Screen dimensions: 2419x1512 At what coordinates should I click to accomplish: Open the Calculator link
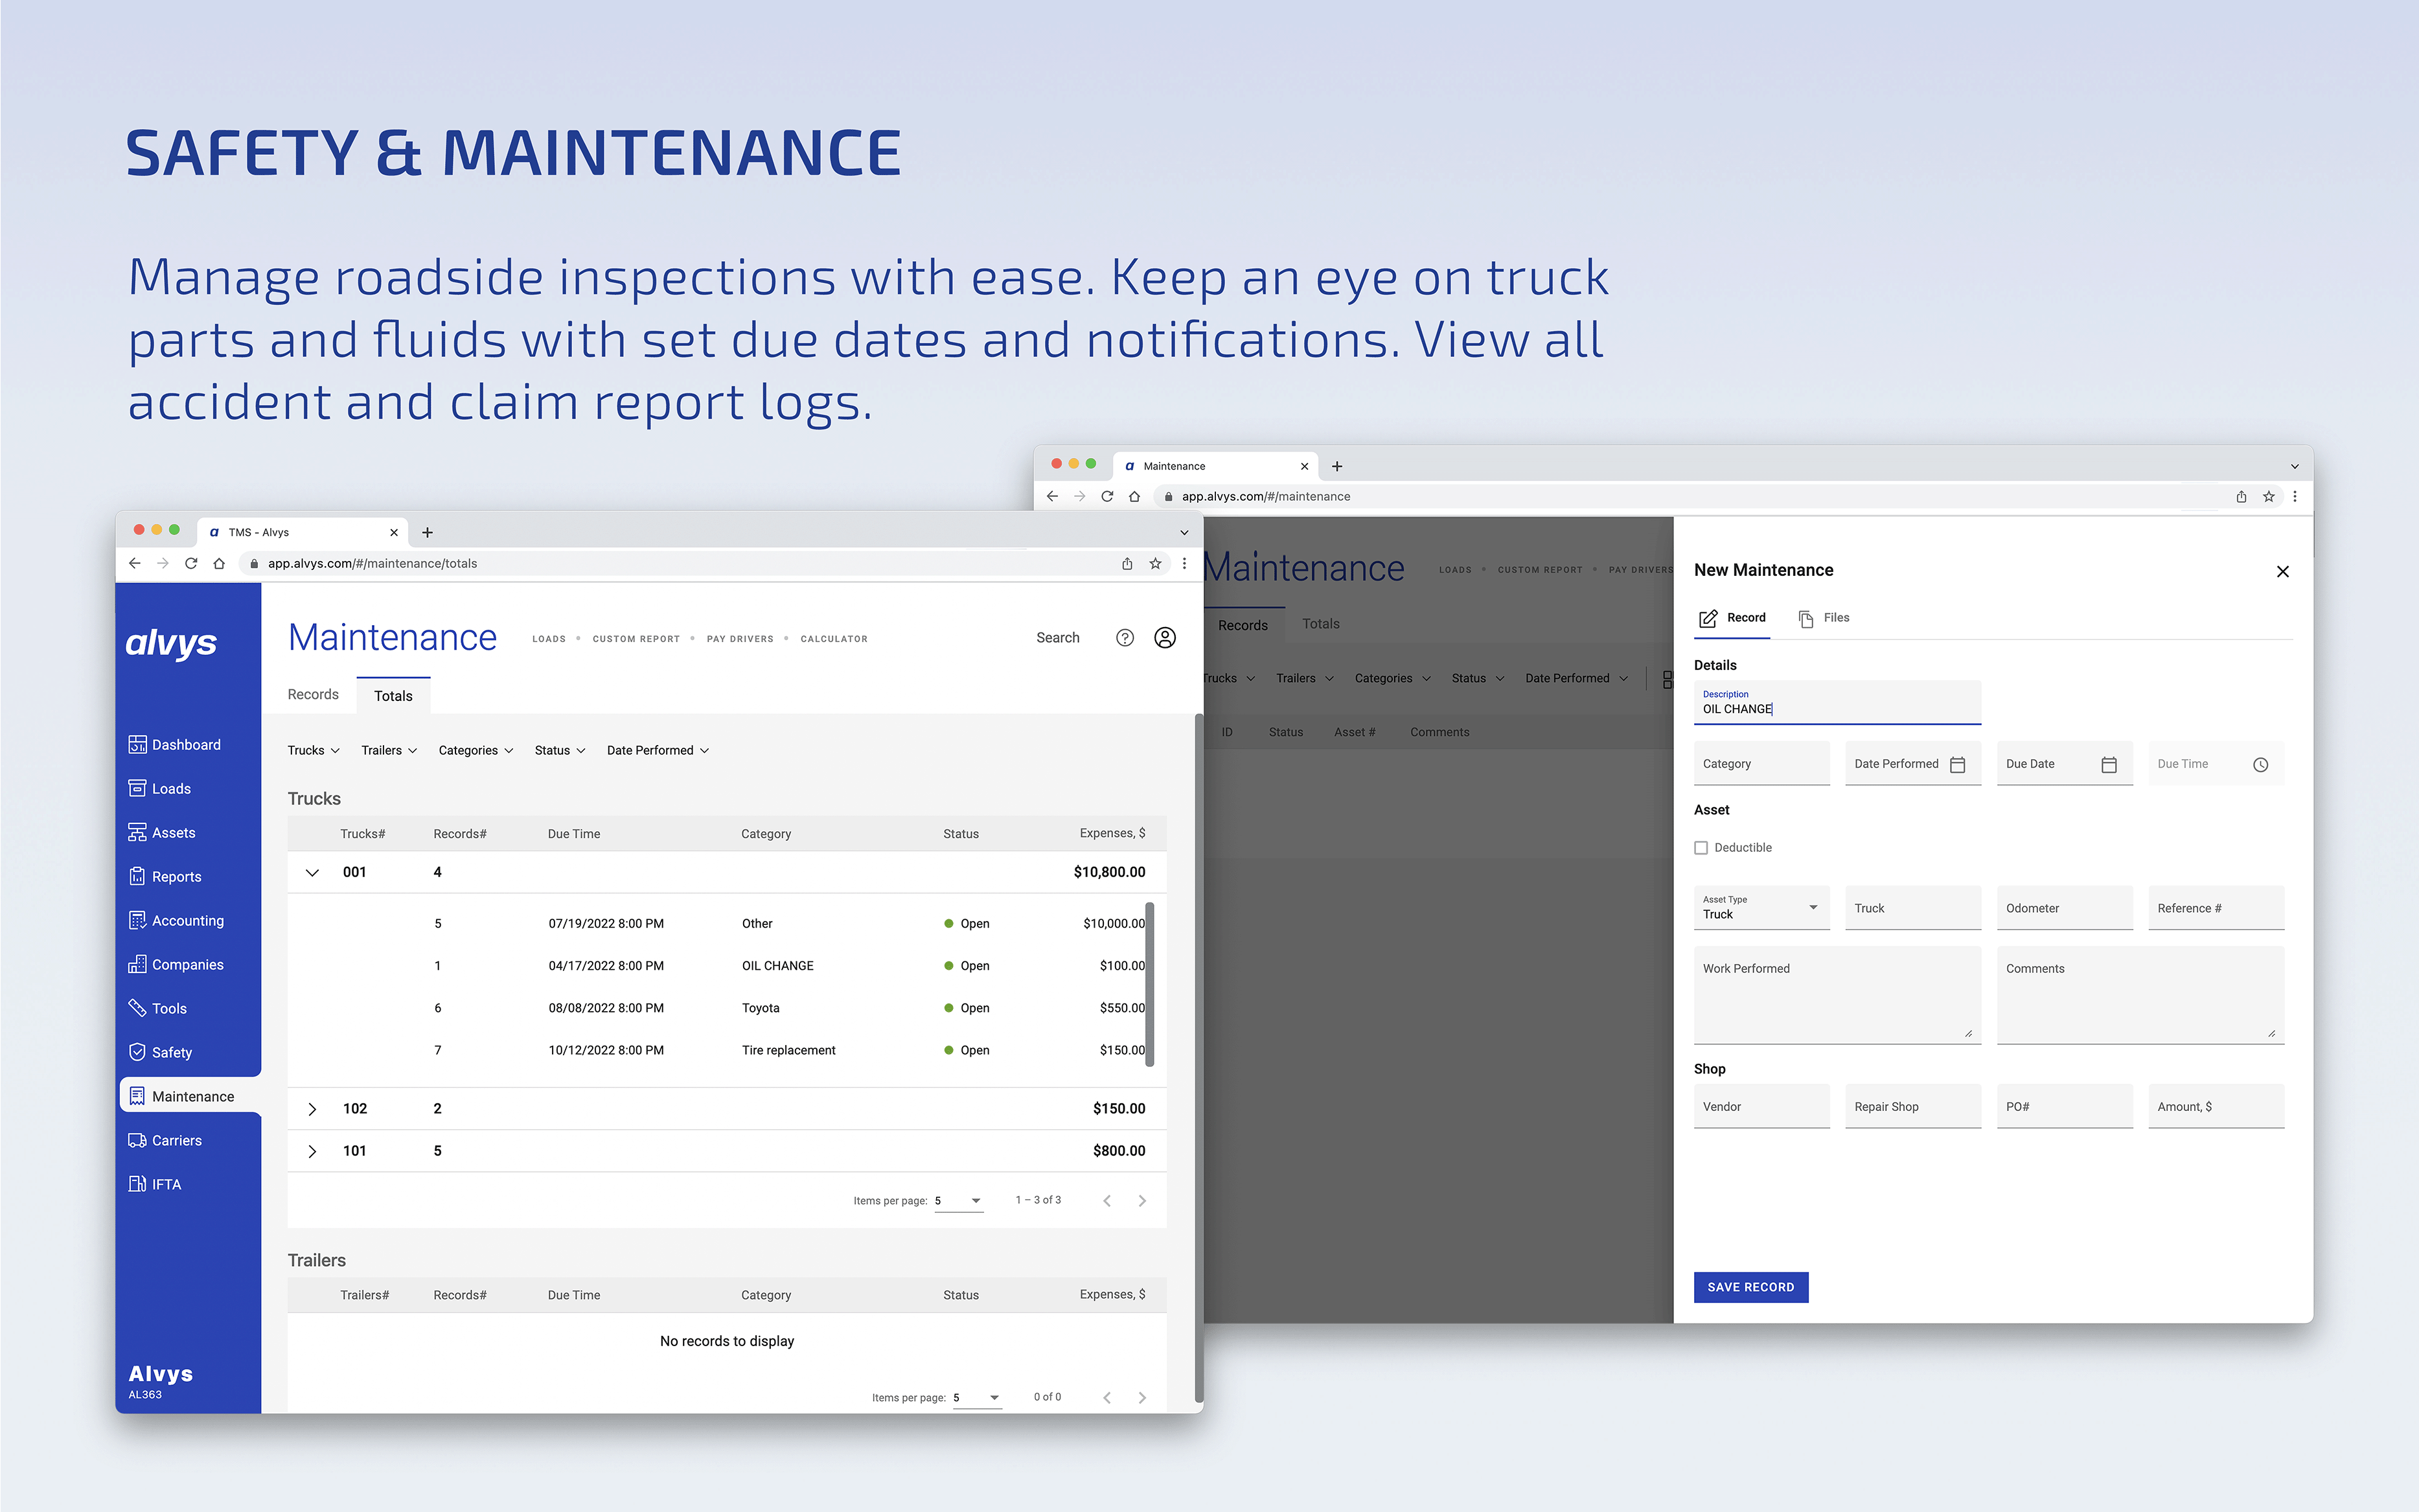click(x=834, y=638)
